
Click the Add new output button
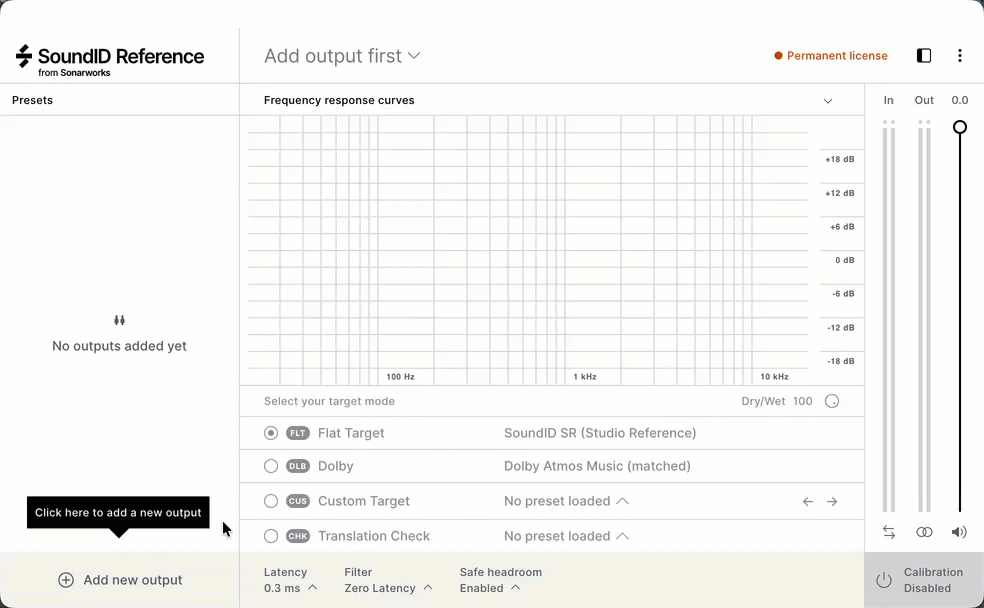(x=120, y=580)
